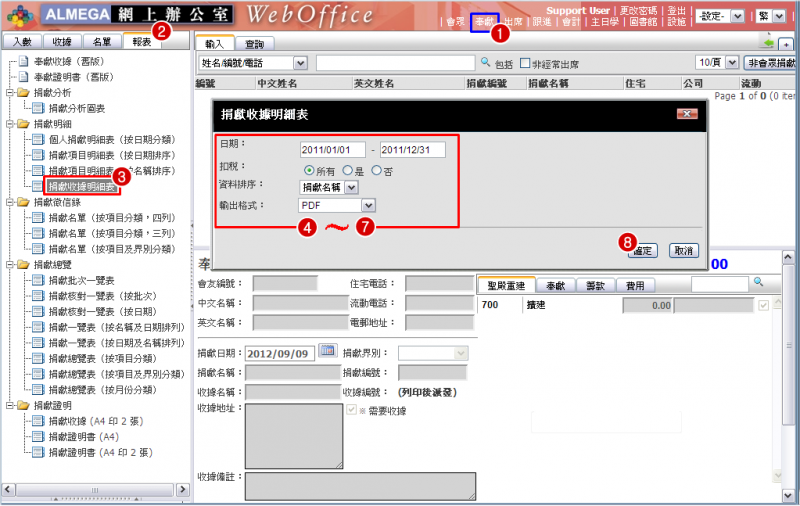Select the 所有 radio for 扣稅
The width and height of the screenshot is (800, 506).
click(309, 170)
